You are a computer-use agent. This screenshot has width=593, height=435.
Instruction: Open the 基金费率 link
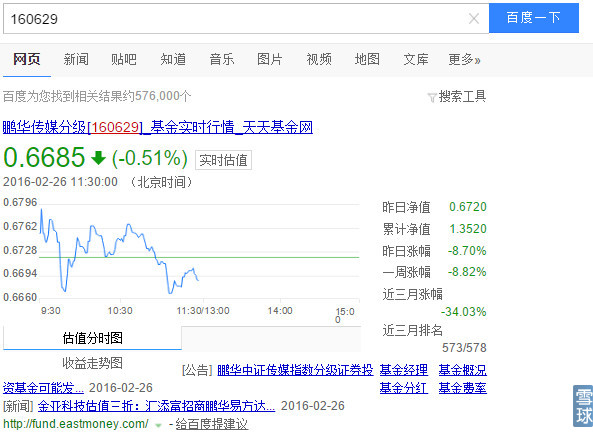pyautogui.click(x=463, y=388)
